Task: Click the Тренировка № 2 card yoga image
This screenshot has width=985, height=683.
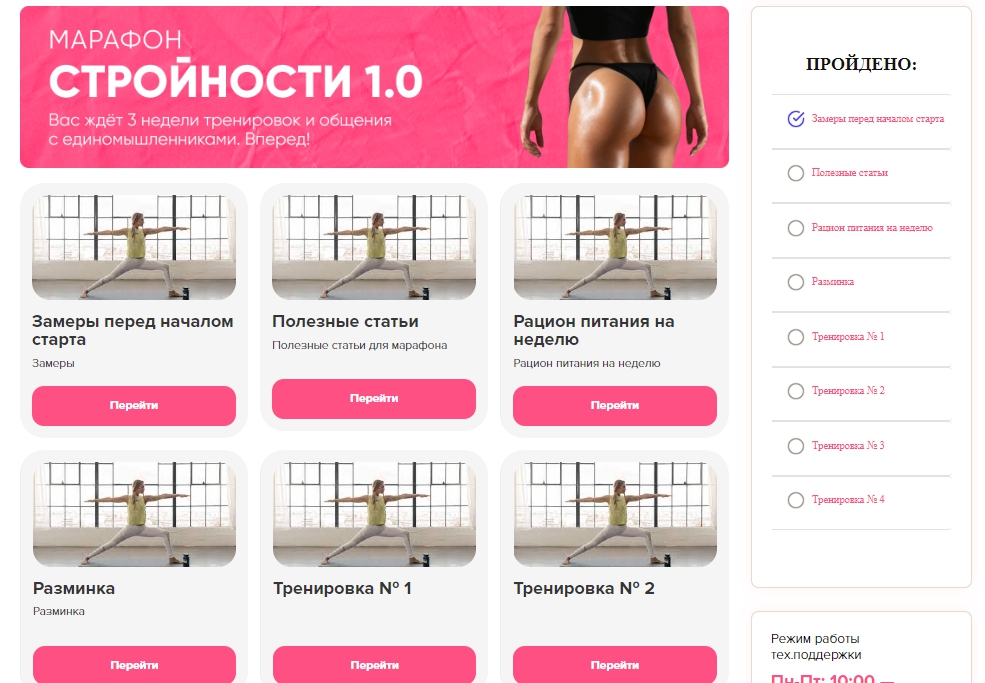Action: (x=615, y=515)
